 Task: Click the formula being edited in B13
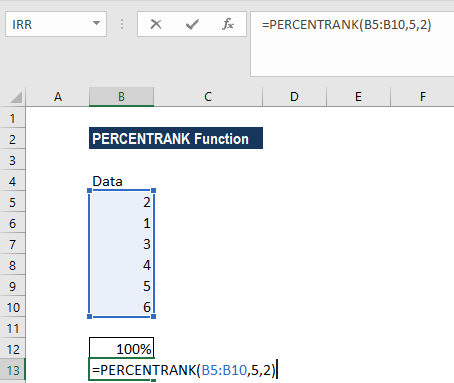pos(184,370)
